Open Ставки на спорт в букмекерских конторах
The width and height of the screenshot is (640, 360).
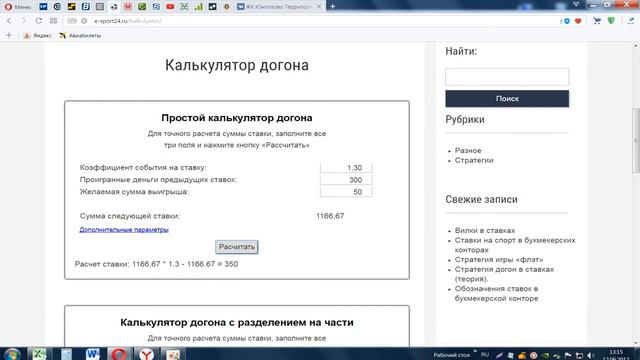(x=515, y=245)
